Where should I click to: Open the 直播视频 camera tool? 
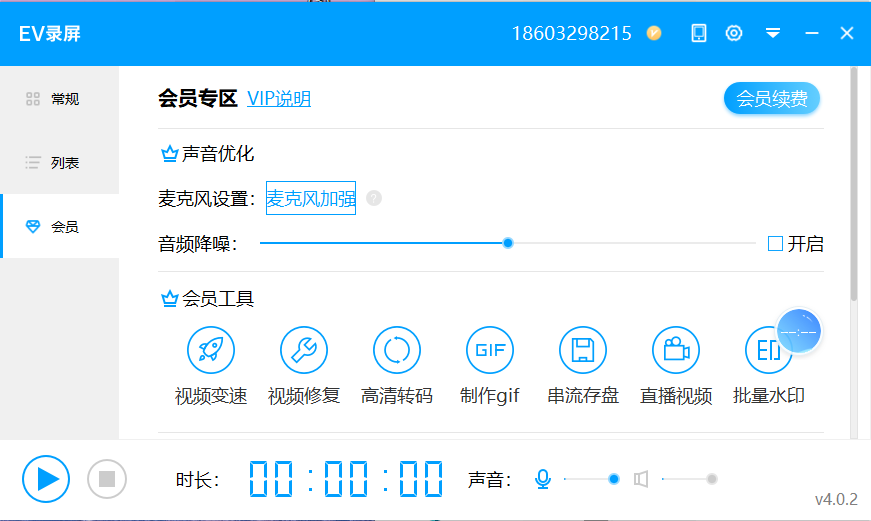675,350
